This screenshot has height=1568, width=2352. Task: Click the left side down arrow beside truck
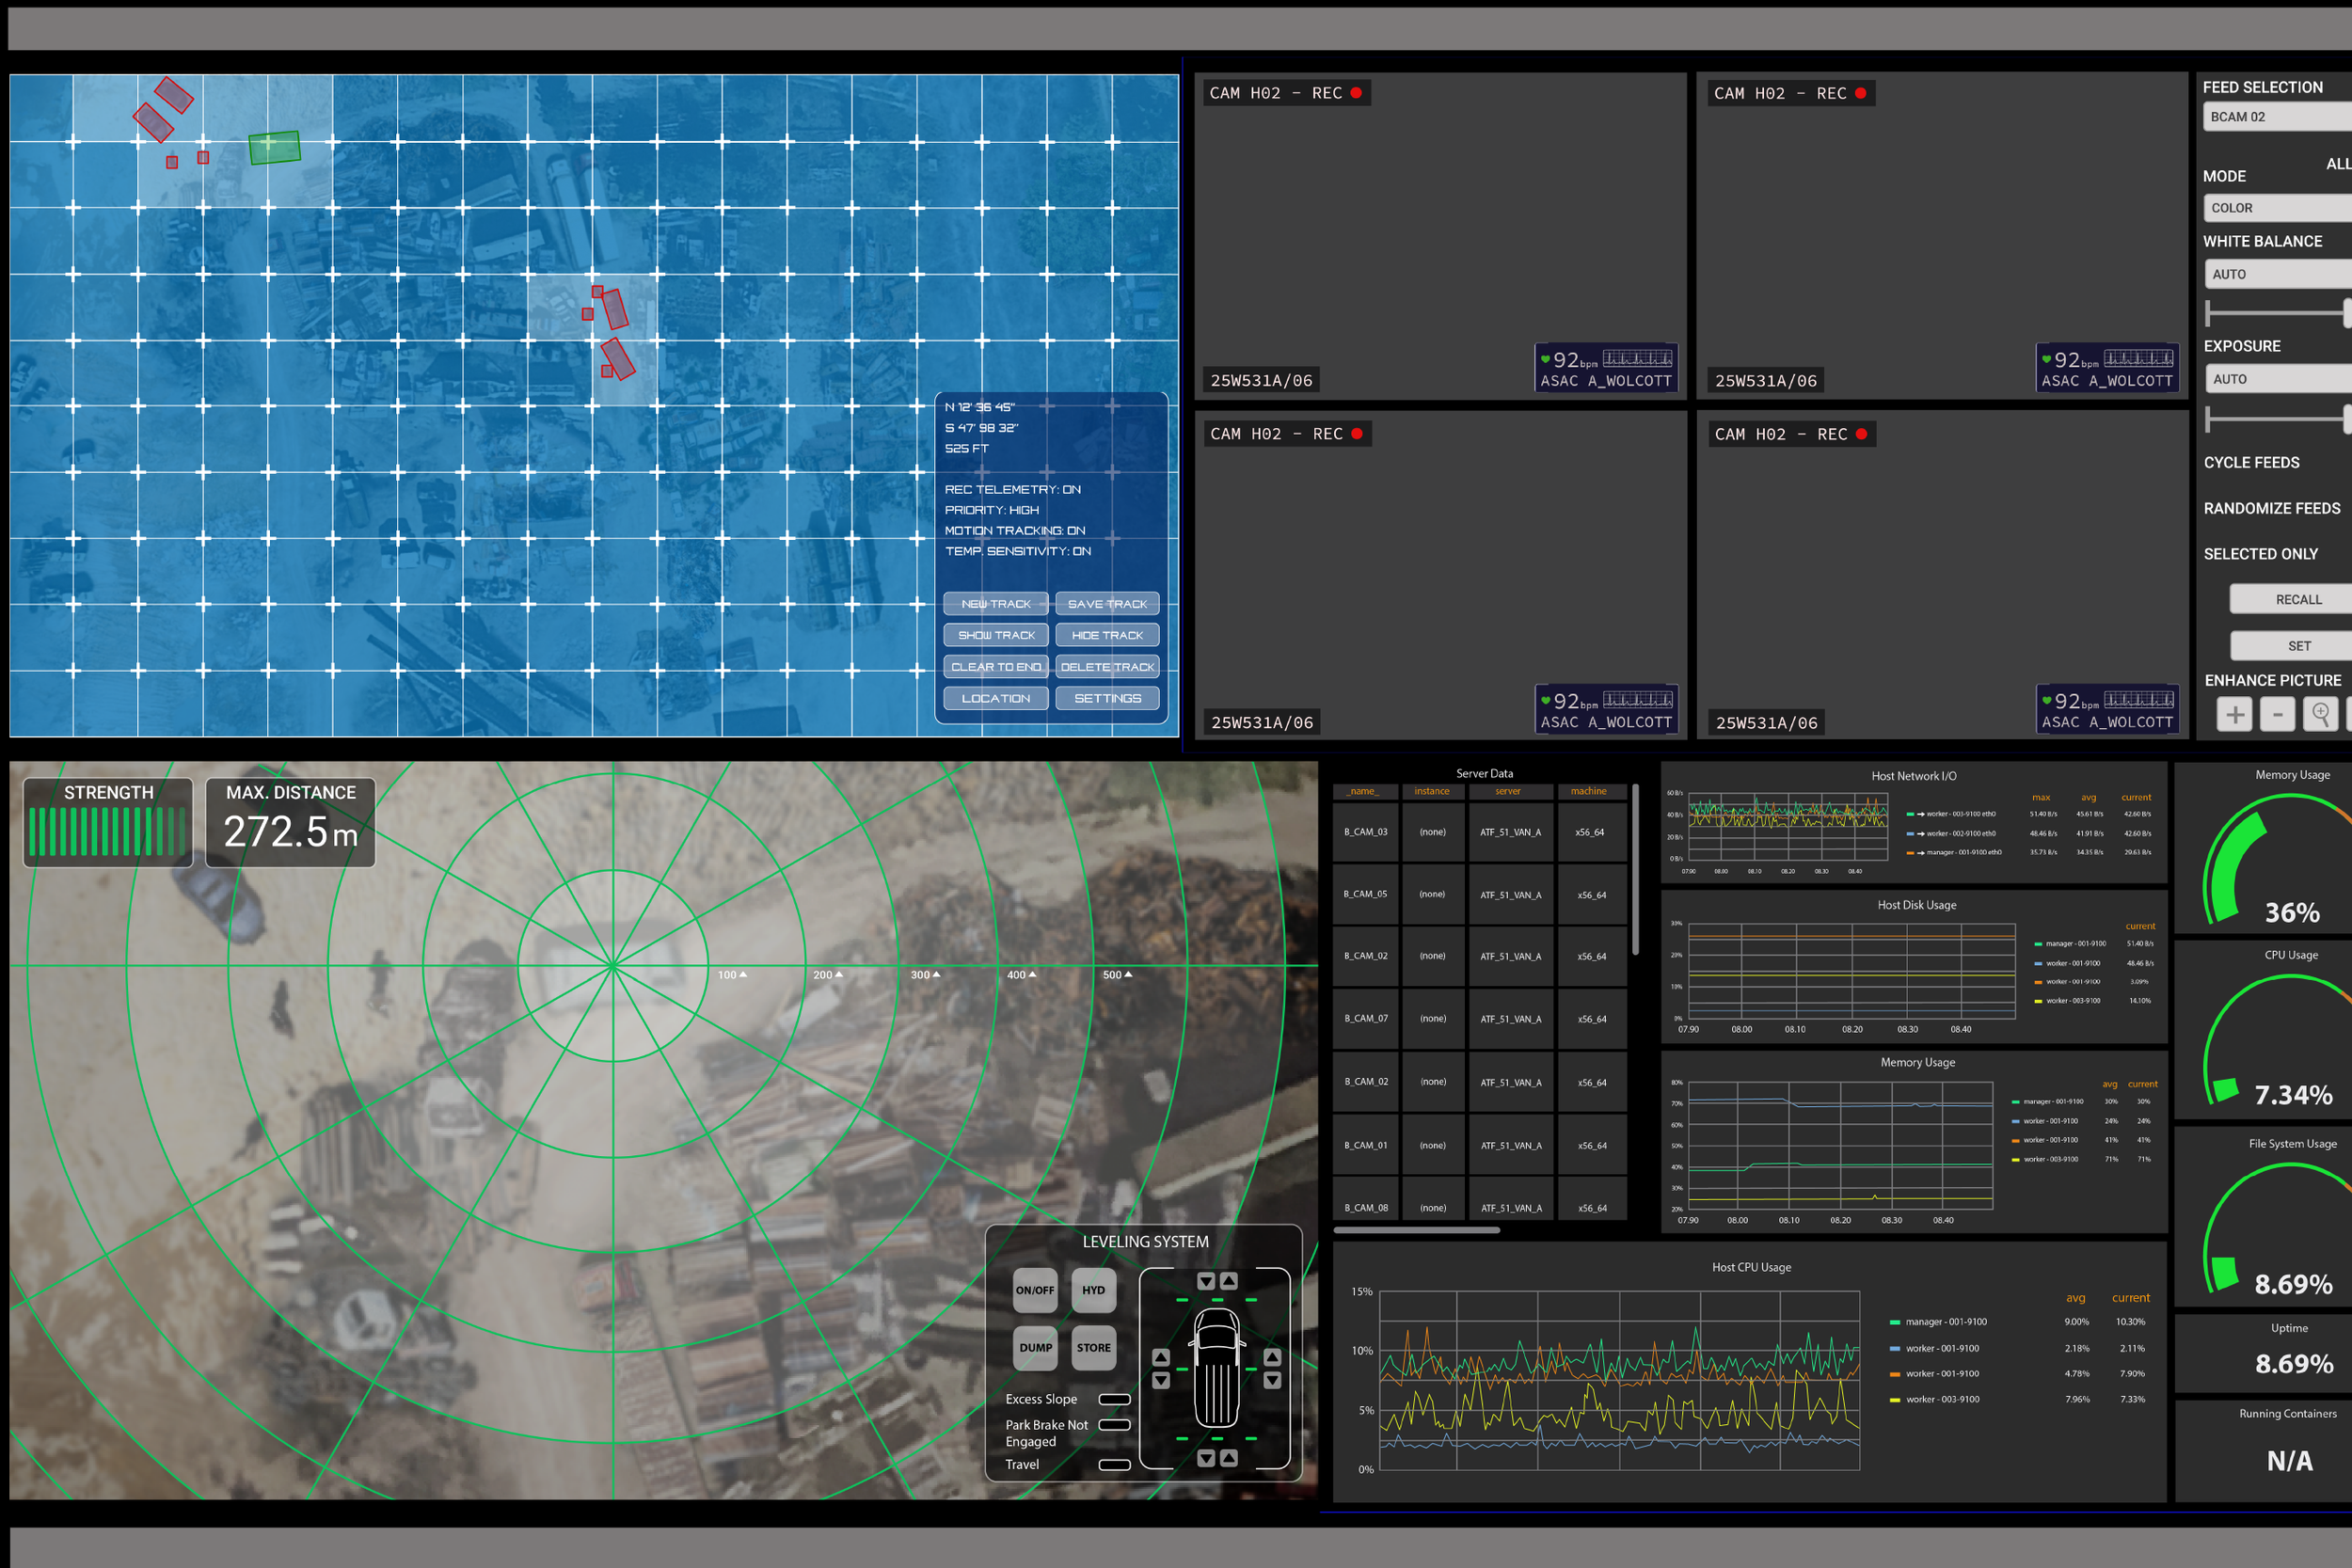point(1161,1381)
